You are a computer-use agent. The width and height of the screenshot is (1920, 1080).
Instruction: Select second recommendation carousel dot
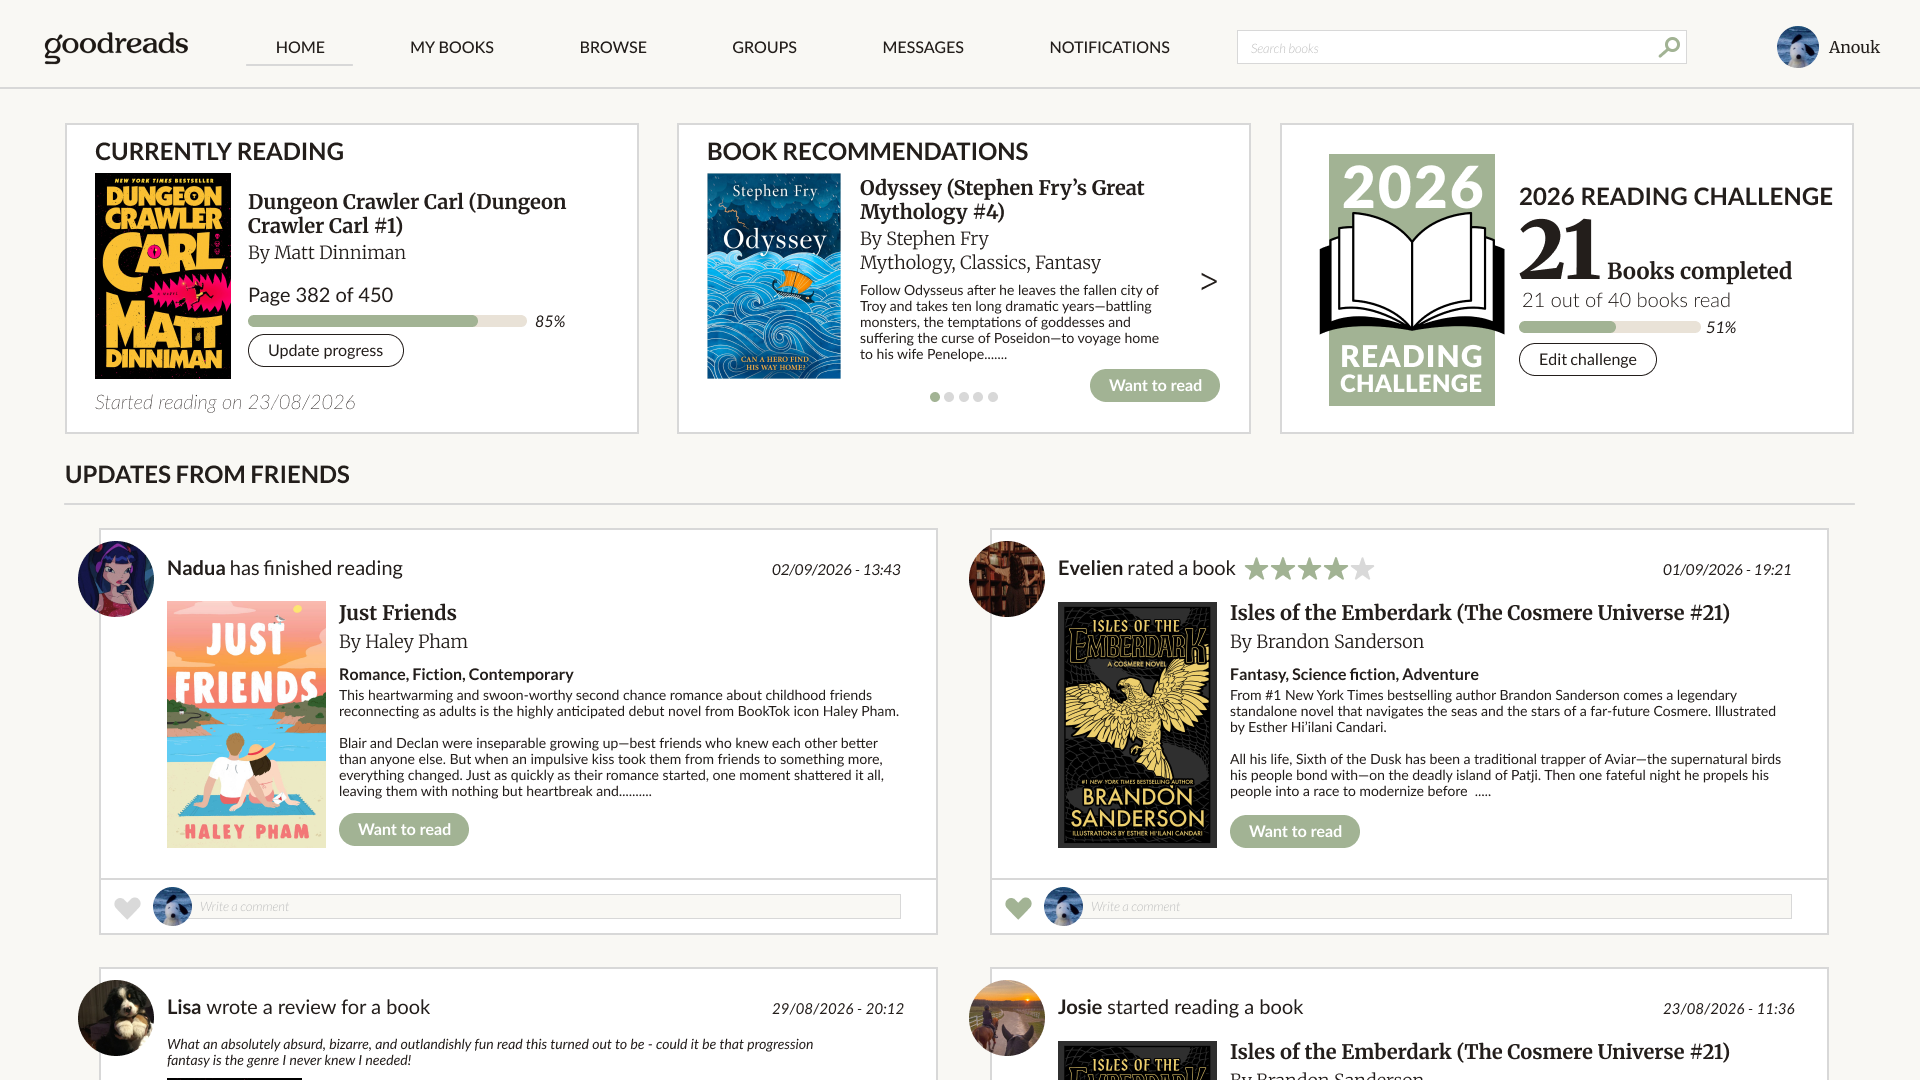click(949, 397)
